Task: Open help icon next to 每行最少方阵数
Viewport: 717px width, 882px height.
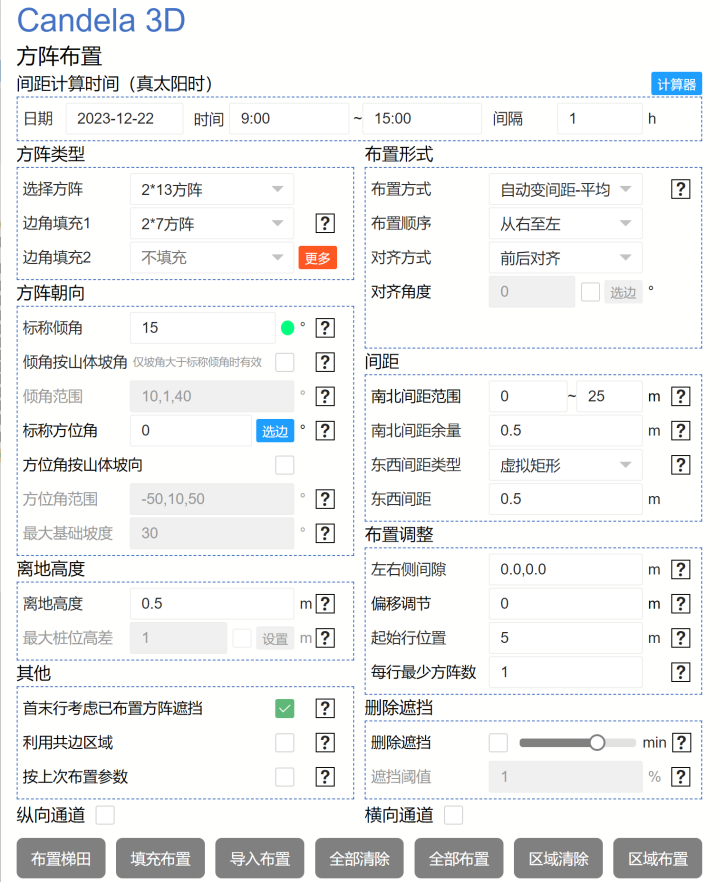Action: coord(681,672)
